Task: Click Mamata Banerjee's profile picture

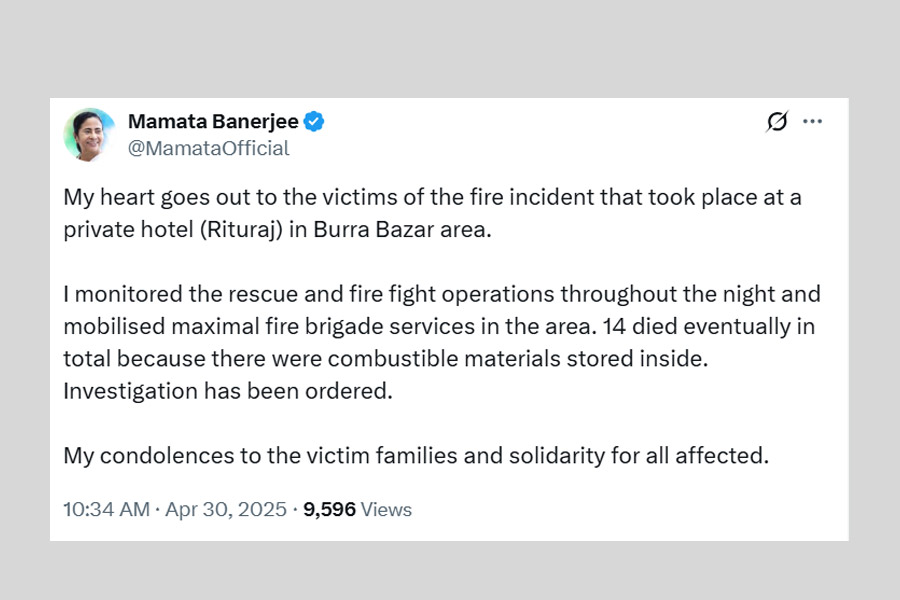Action: [x=89, y=134]
